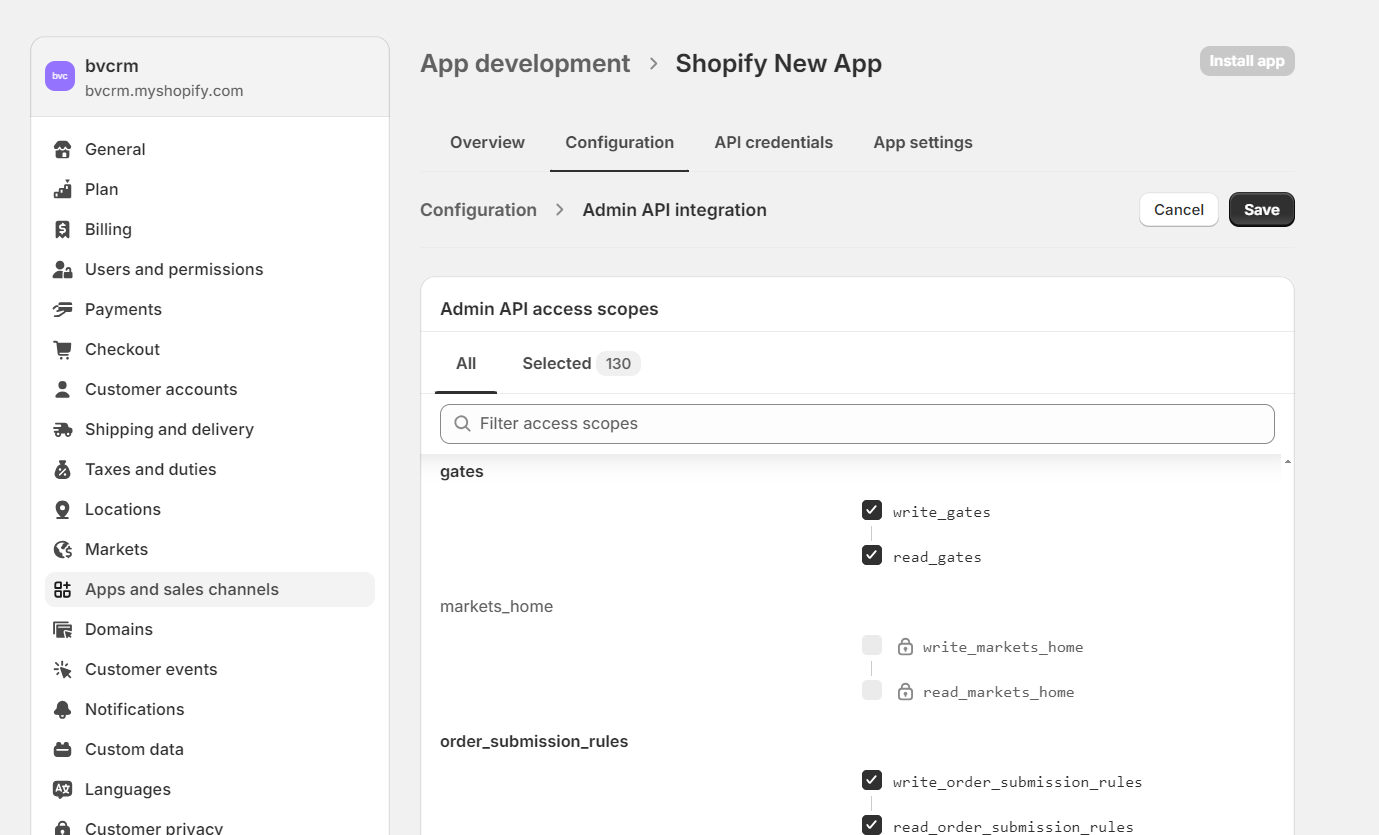This screenshot has height=835, width=1379.
Task: Save the Admin API configuration
Action: pyautogui.click(x=1262, y=210)
